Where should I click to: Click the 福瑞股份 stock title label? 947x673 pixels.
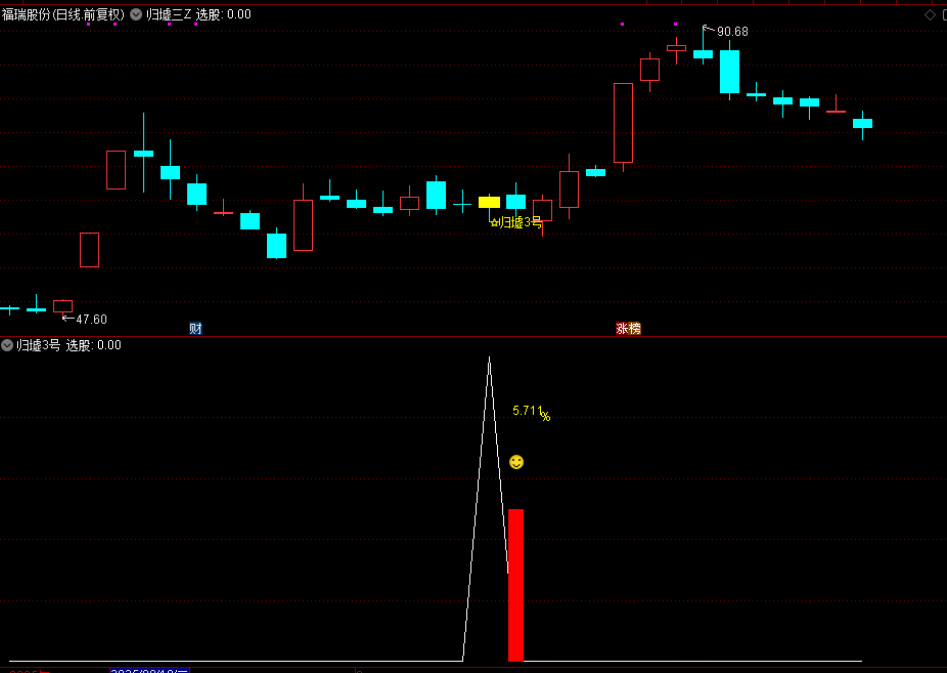coord(62,14)
